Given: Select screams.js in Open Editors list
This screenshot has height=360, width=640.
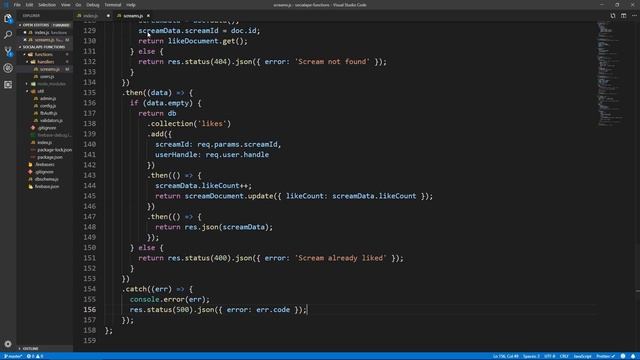Looking at the screenshot, I should [44, 40].
